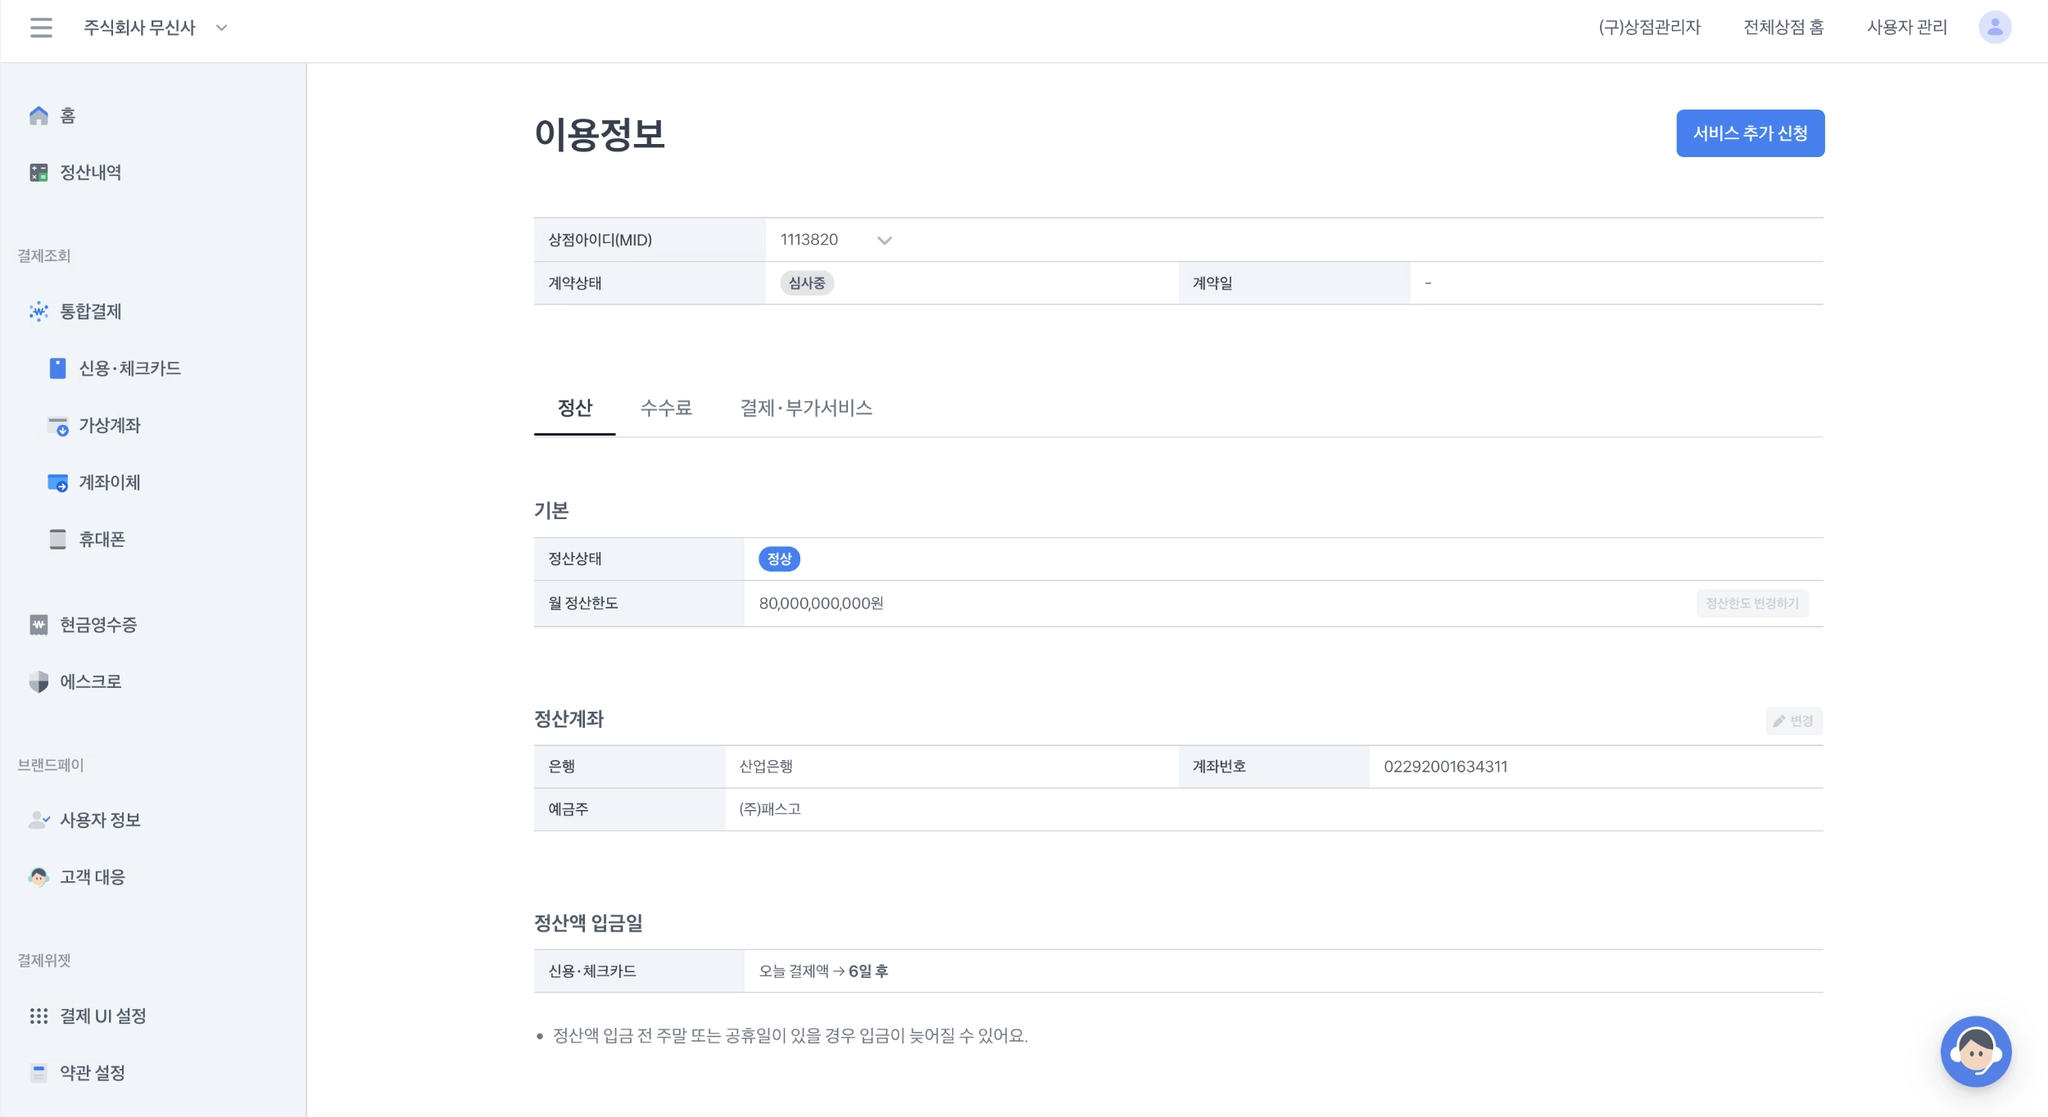Open 결제 UI 설정 grid icon
Screen dimensions: 2048x1117
39,1016
